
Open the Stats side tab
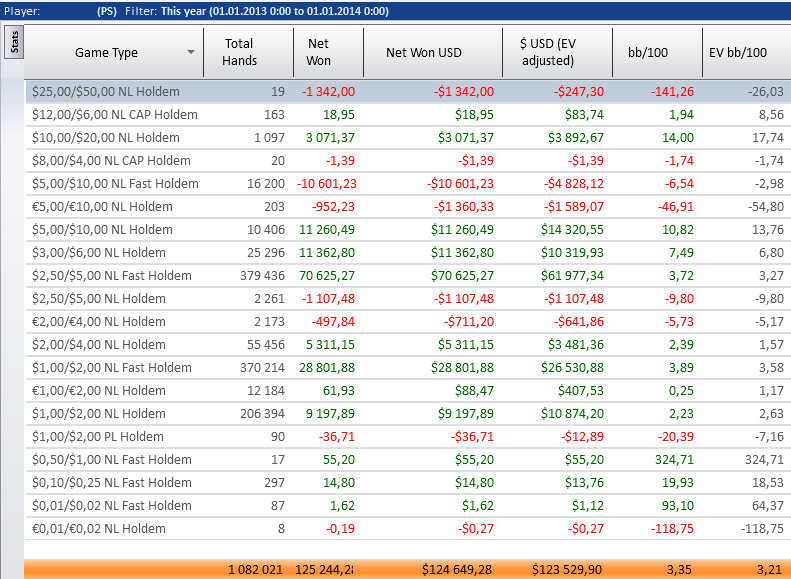pyautogui.click(x=14, y=42)
